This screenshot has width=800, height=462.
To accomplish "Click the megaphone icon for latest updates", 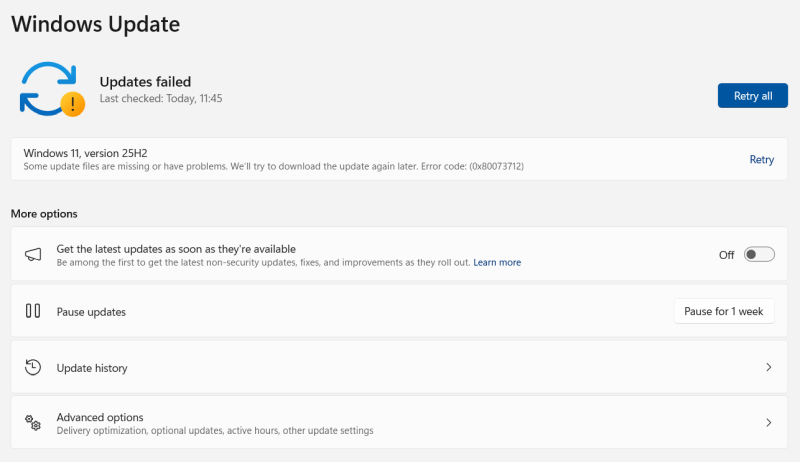I will pos(33,254).
